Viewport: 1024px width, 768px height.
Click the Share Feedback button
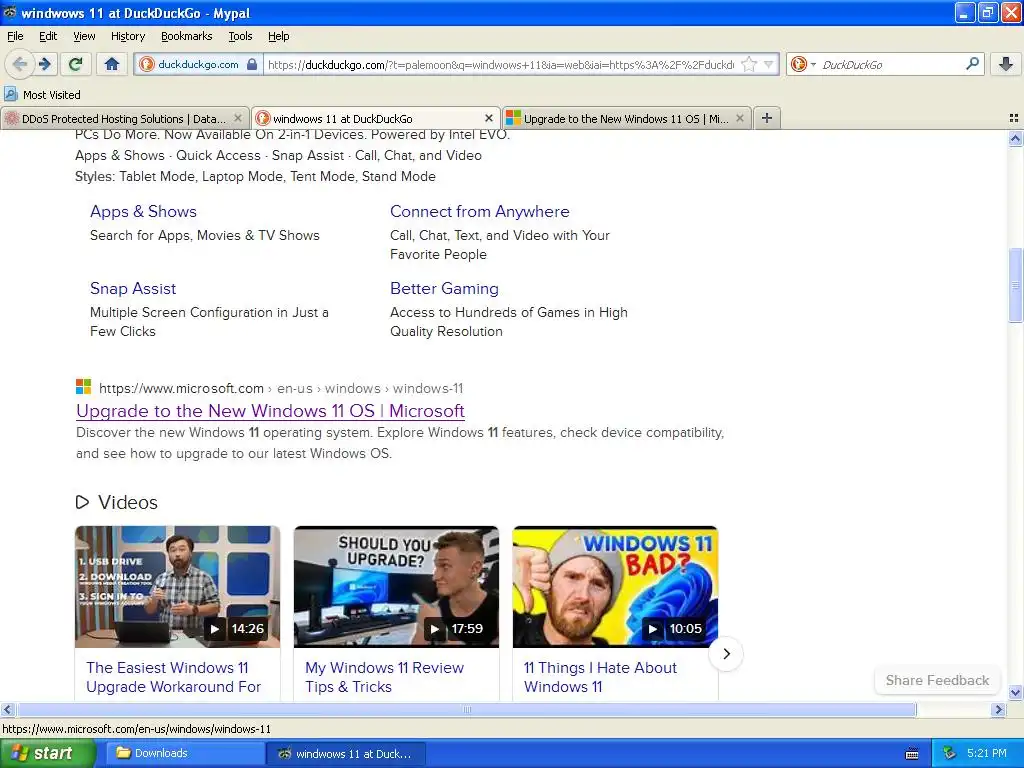937,680
